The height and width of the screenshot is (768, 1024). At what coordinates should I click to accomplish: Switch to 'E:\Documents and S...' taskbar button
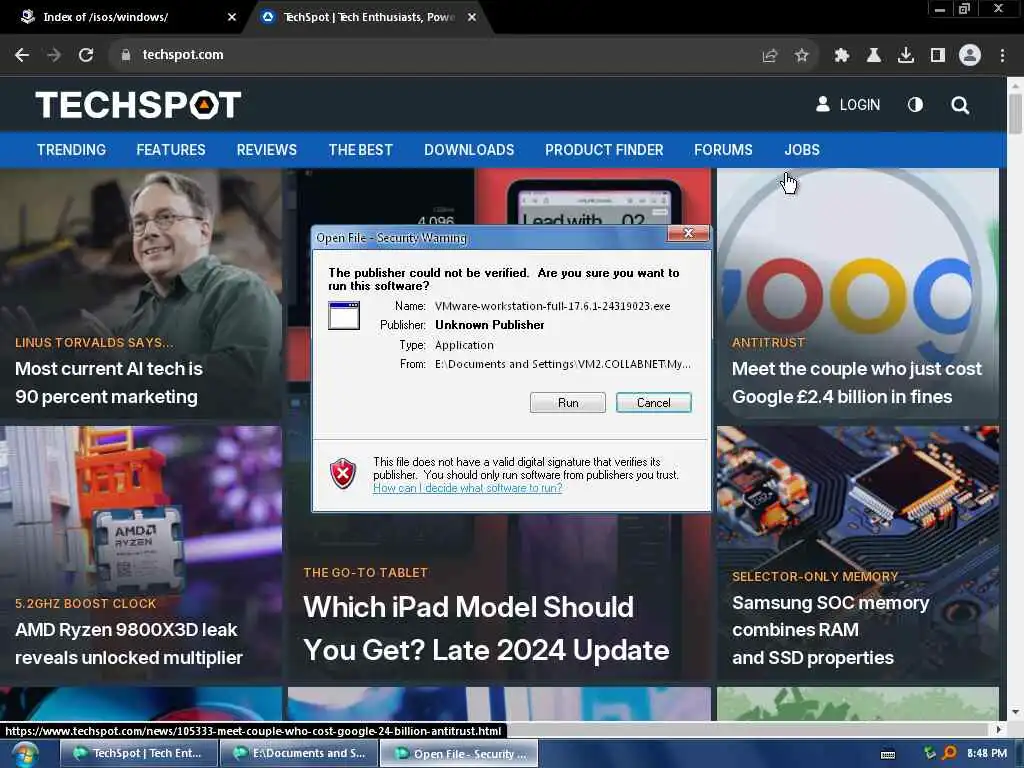[300, 754]
